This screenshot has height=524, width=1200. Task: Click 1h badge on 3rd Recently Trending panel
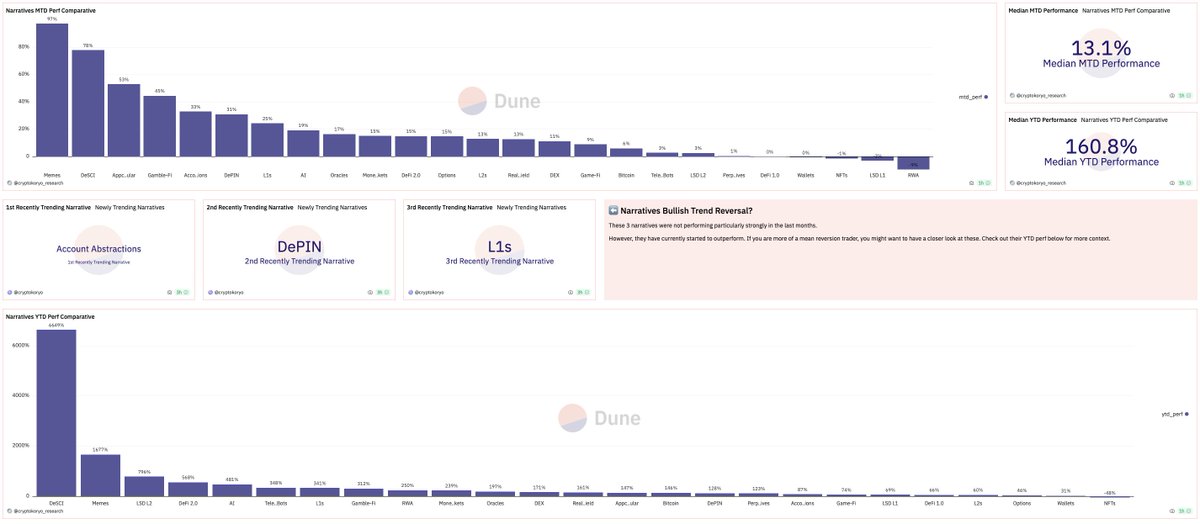pyautogui.click(x=581, y=292)
